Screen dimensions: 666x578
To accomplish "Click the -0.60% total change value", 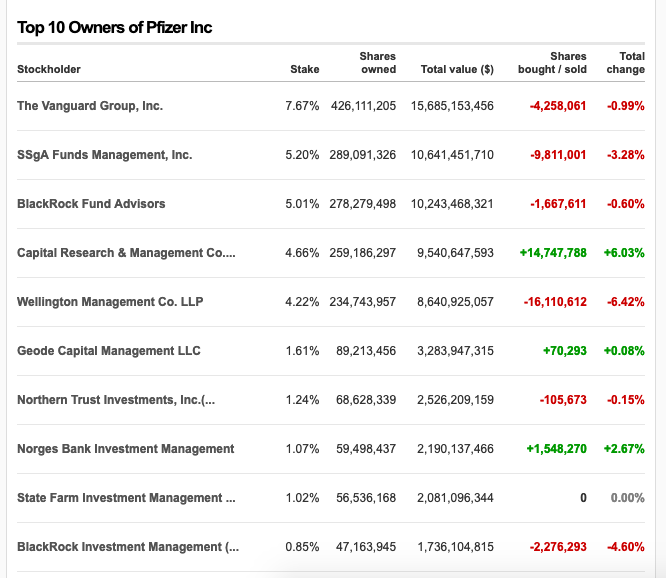I will (626, 204).
